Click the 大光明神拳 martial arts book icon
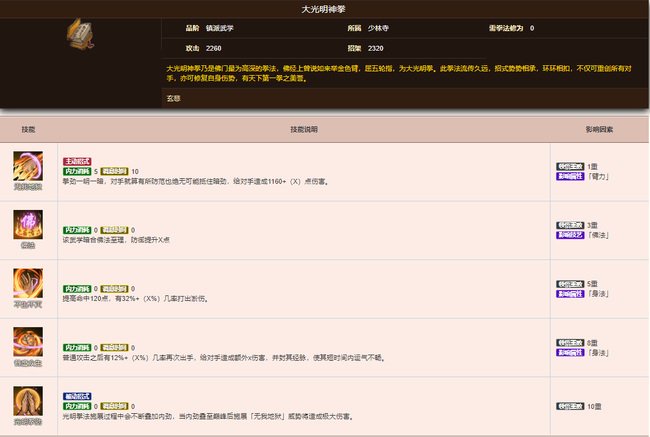The image size is (650, 437). click(80, 37)
